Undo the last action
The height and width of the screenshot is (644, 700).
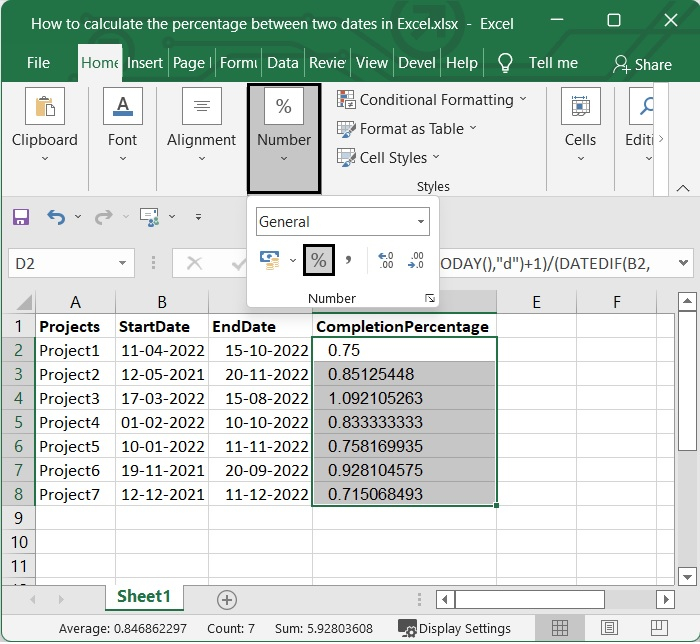pos(56,217)
